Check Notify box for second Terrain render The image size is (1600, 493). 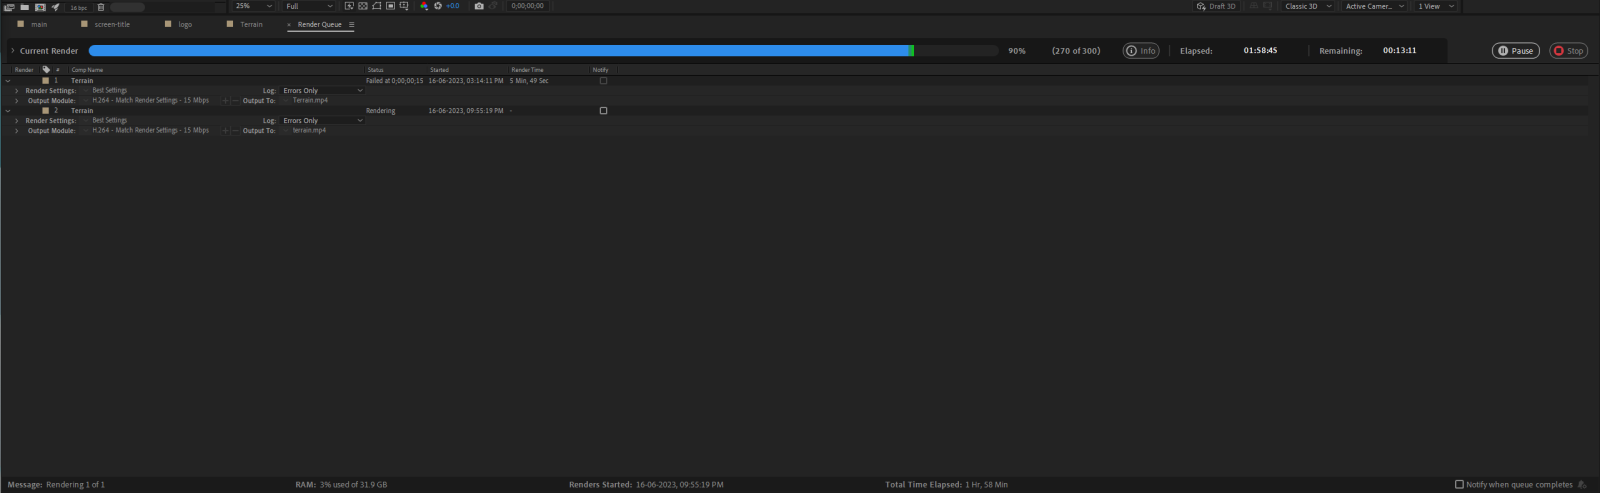point(603,111)
